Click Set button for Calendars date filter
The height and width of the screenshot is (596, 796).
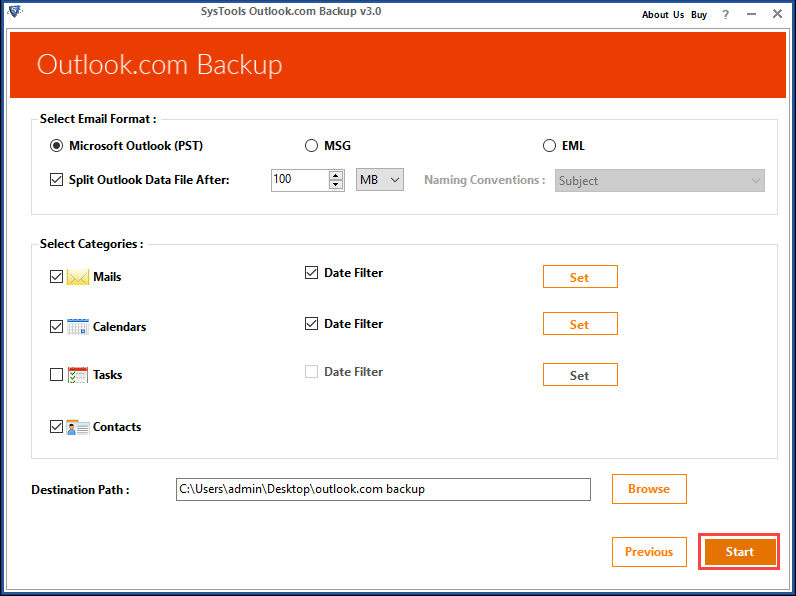pyautogui.click(x=580, y=324)
